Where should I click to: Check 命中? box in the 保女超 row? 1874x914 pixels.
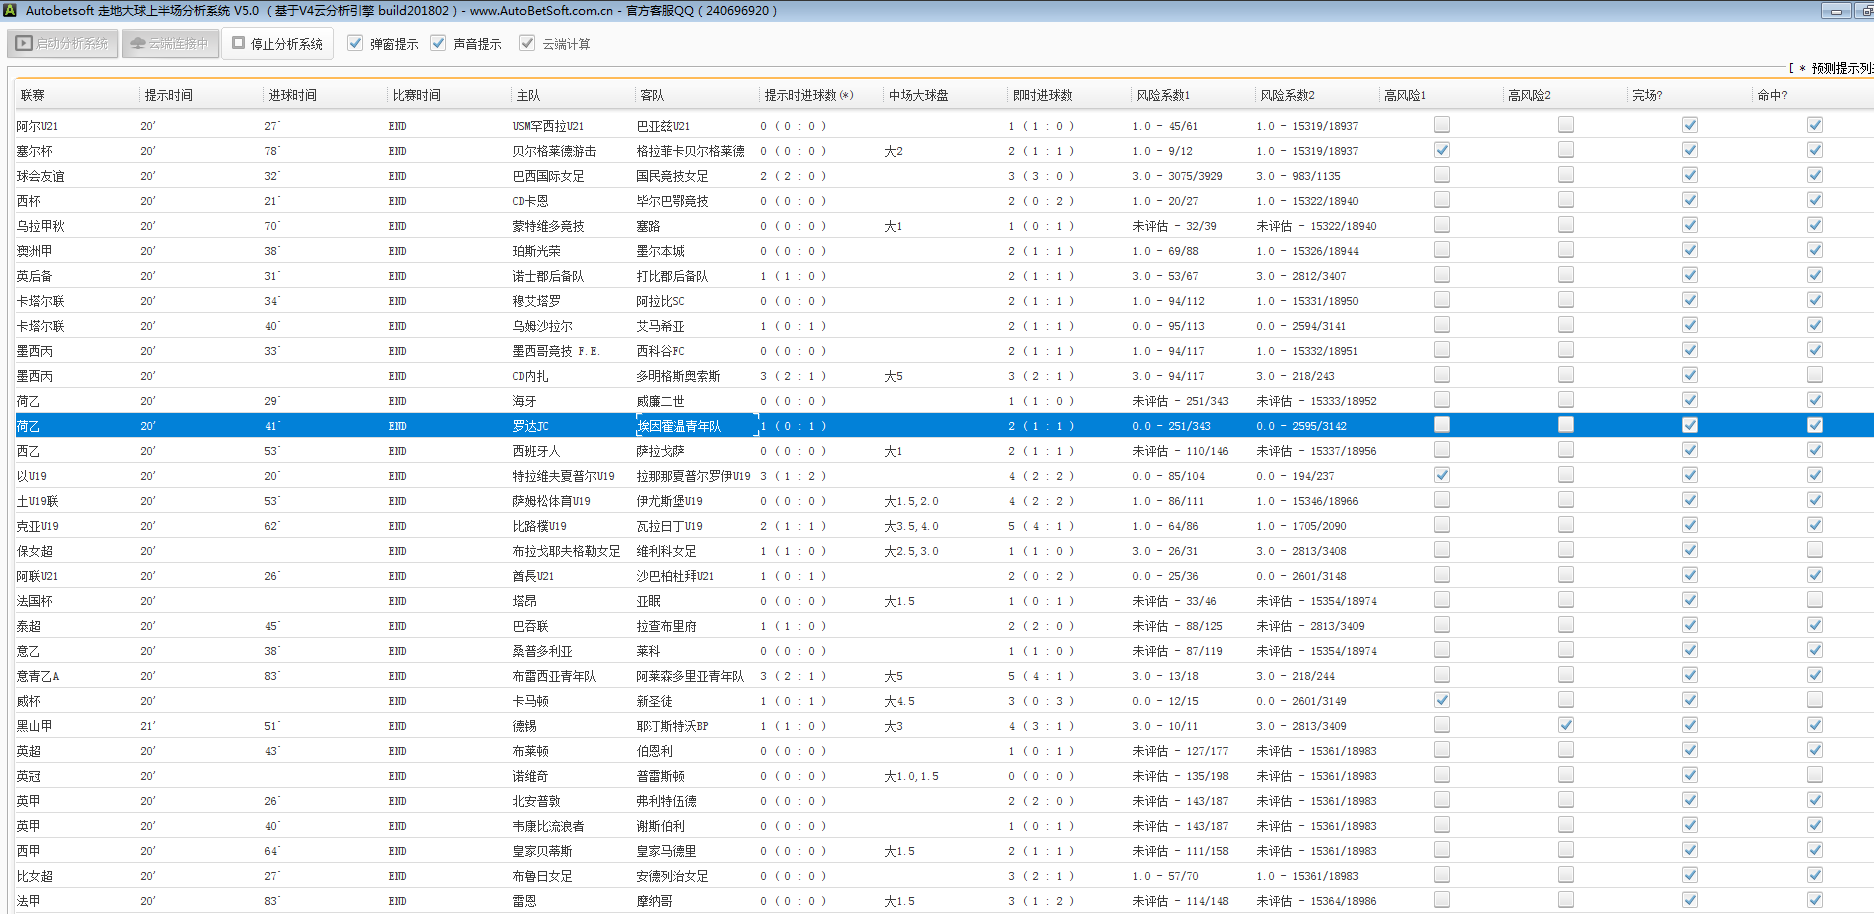click(1814, 550)
